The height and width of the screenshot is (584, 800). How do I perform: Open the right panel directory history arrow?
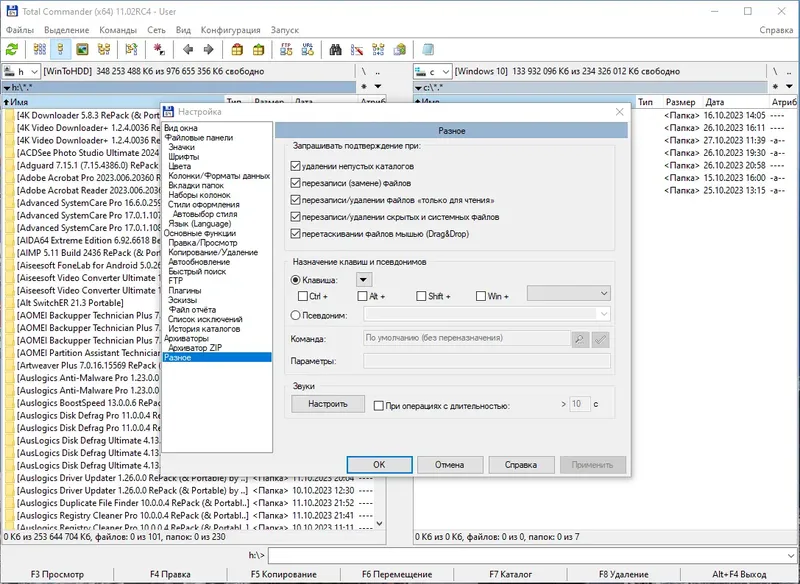pos(789,87)
